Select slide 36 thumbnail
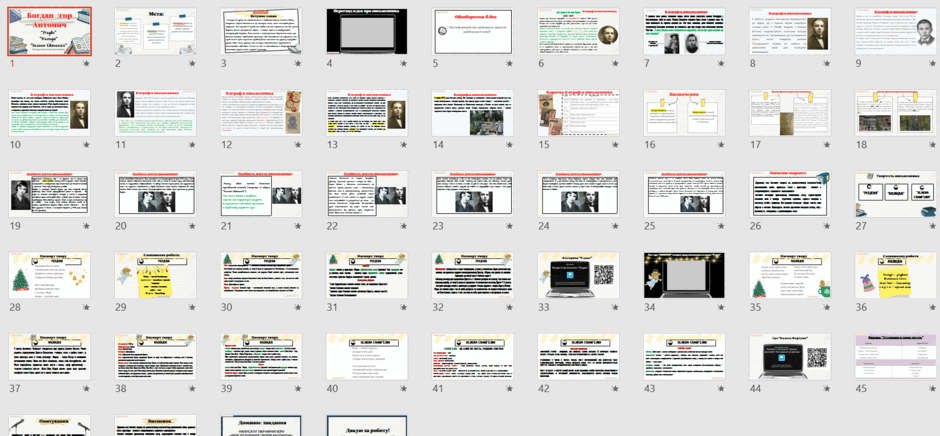Screen dimensions: 940x436 pyautogui.click(x=896, y=275)
